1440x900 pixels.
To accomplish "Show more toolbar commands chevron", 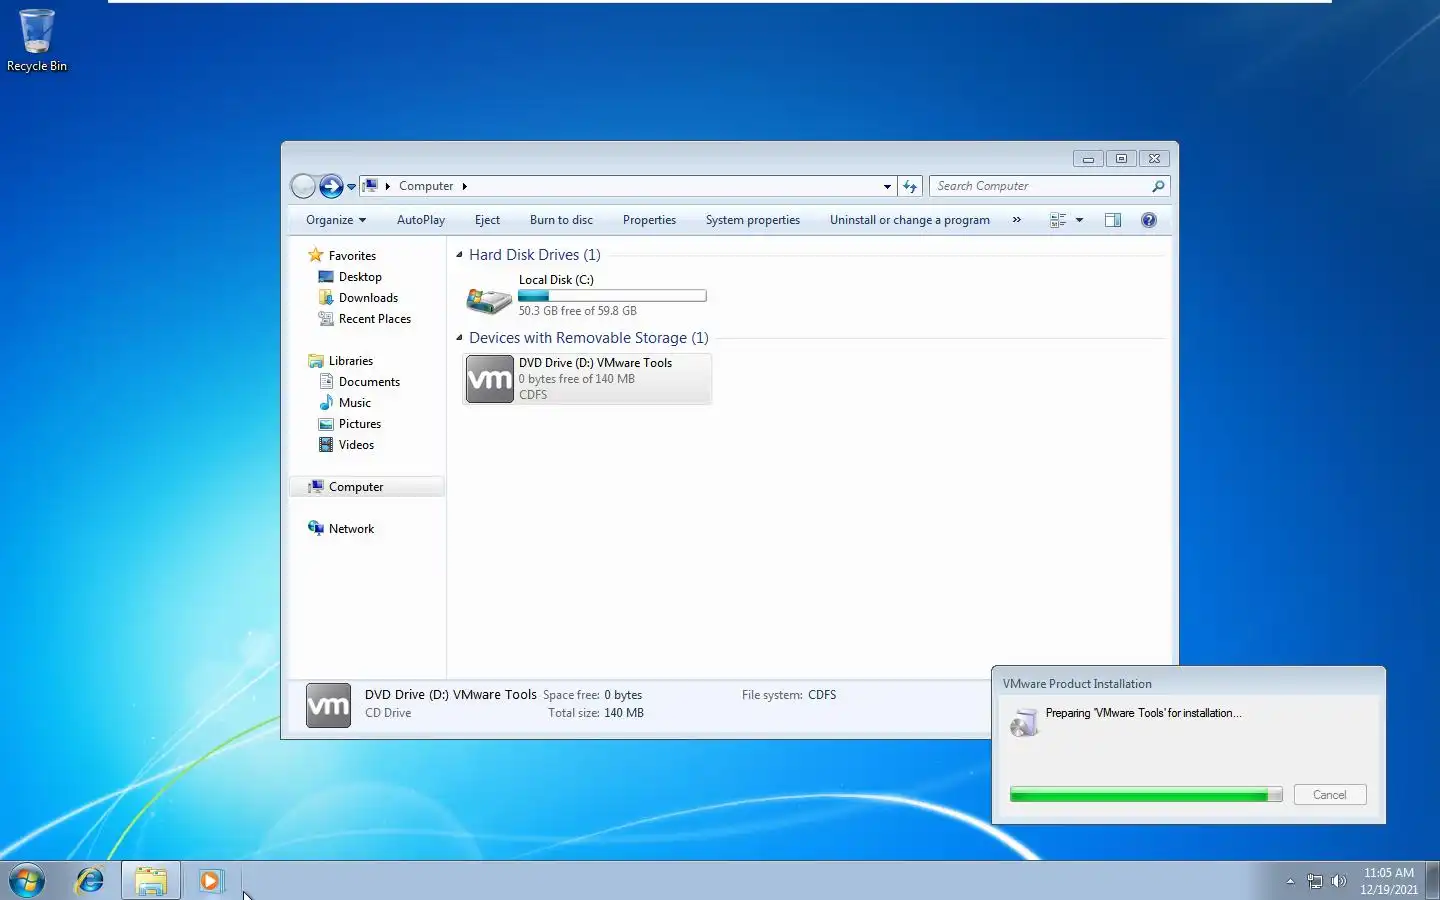I will click(1017, 220).
